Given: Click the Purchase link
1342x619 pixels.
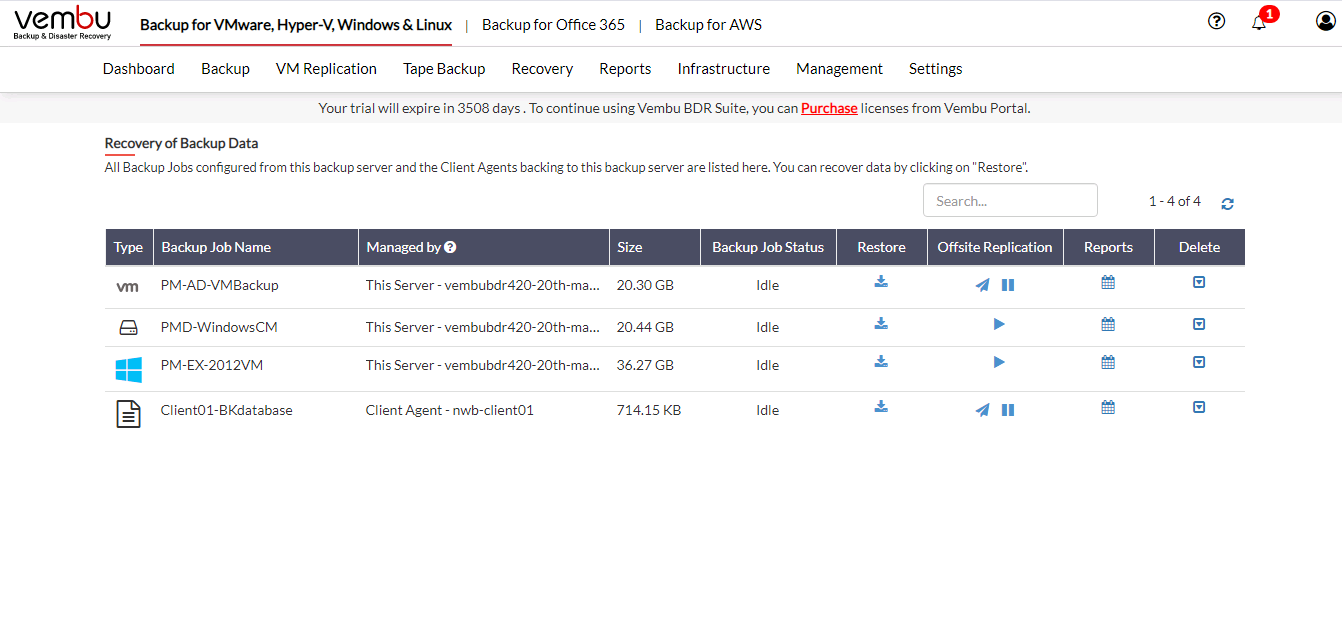Looking at the screenshot, I should 829,108.
